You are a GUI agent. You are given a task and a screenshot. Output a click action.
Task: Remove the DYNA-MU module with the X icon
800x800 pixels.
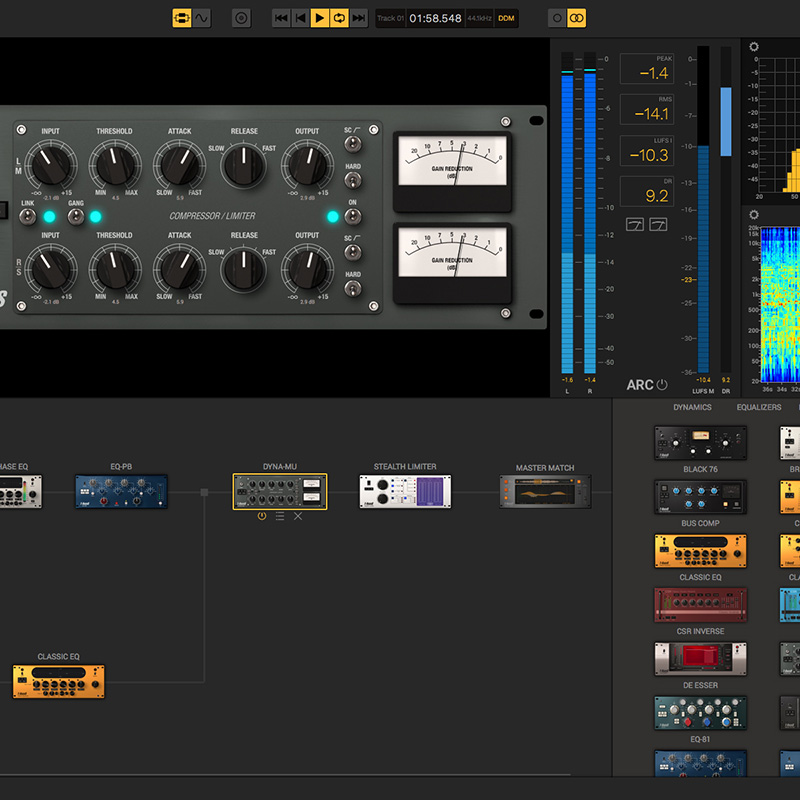298,516
